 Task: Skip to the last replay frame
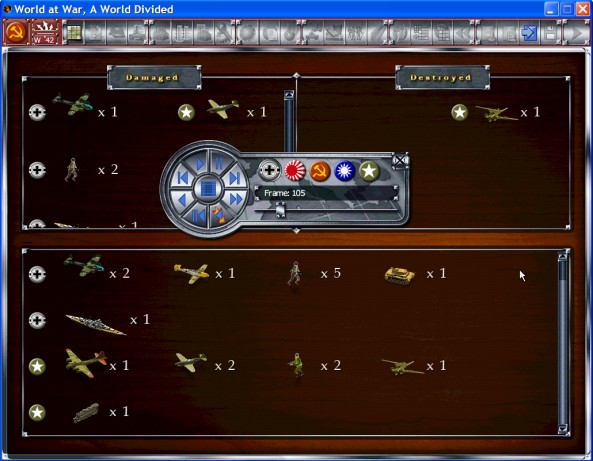[234, 178]
